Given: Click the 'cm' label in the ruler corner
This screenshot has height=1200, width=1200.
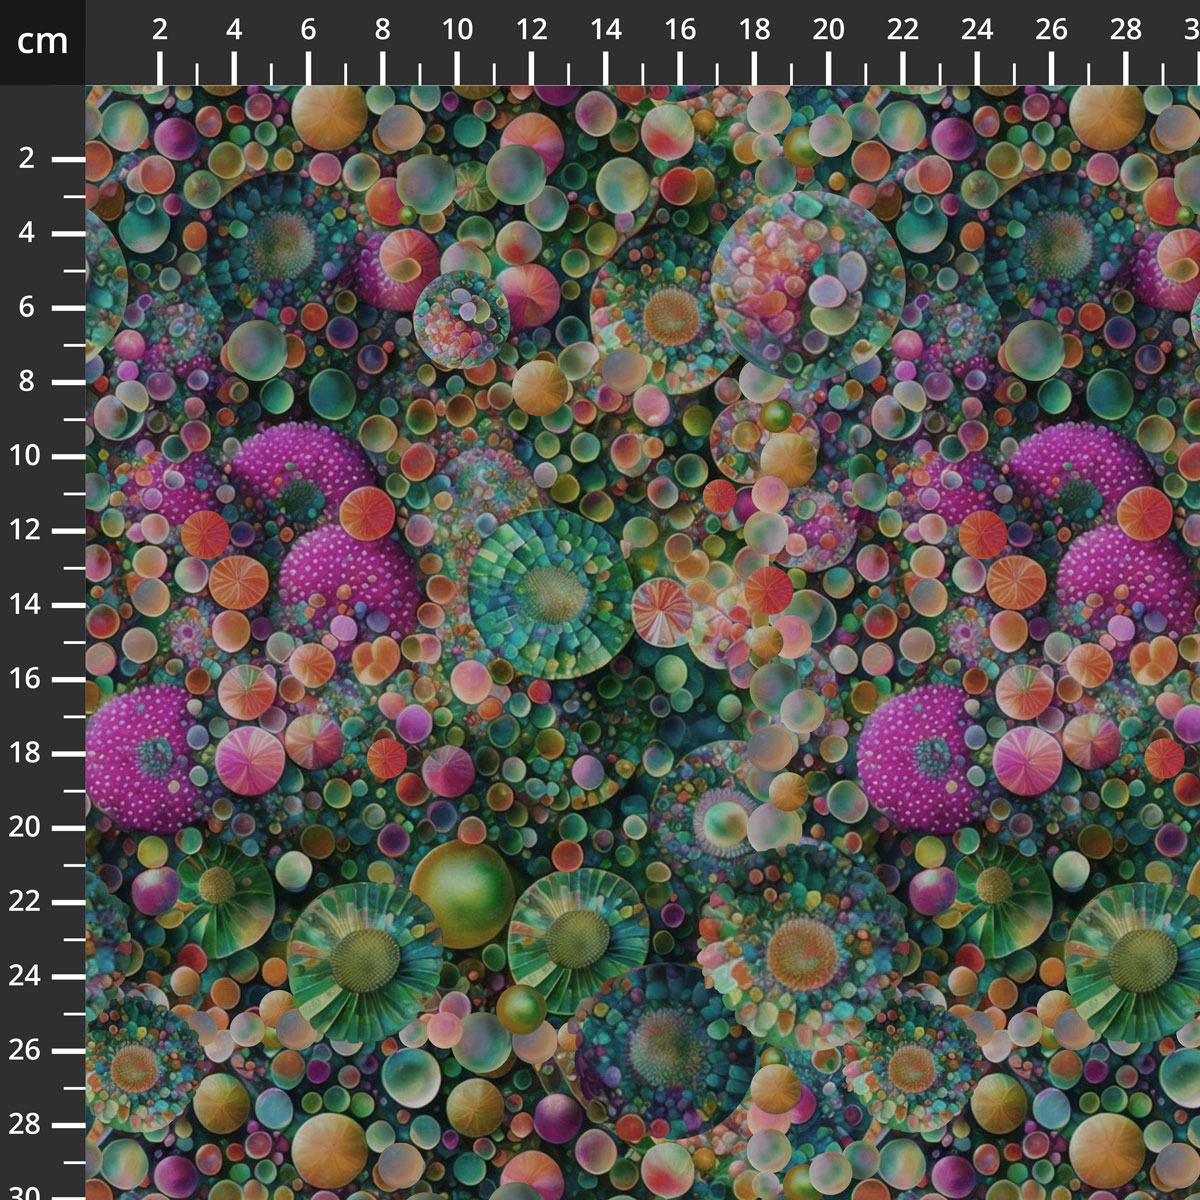Looking at the screenshot, I should 40,42.
